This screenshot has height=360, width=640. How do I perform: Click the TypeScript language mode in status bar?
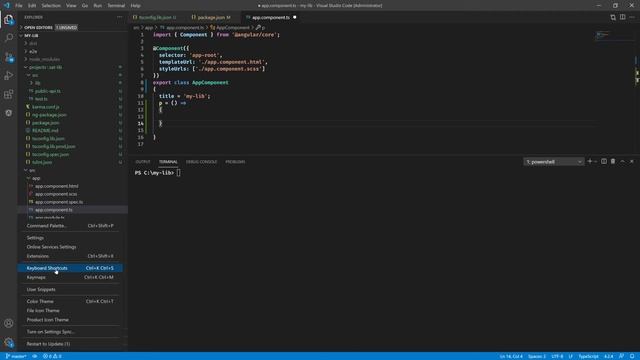(588, 356)
